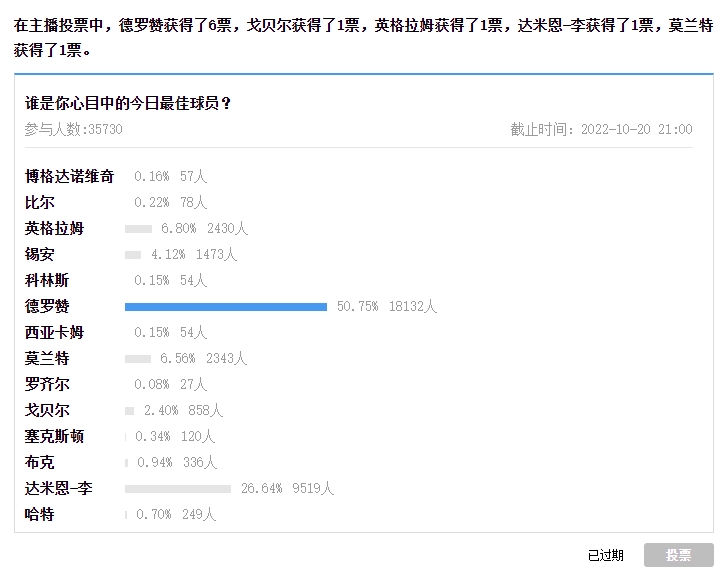Click the 50.75% 18132人 vote count text
This screenshot has width=727, height=583.
(387, 306)
